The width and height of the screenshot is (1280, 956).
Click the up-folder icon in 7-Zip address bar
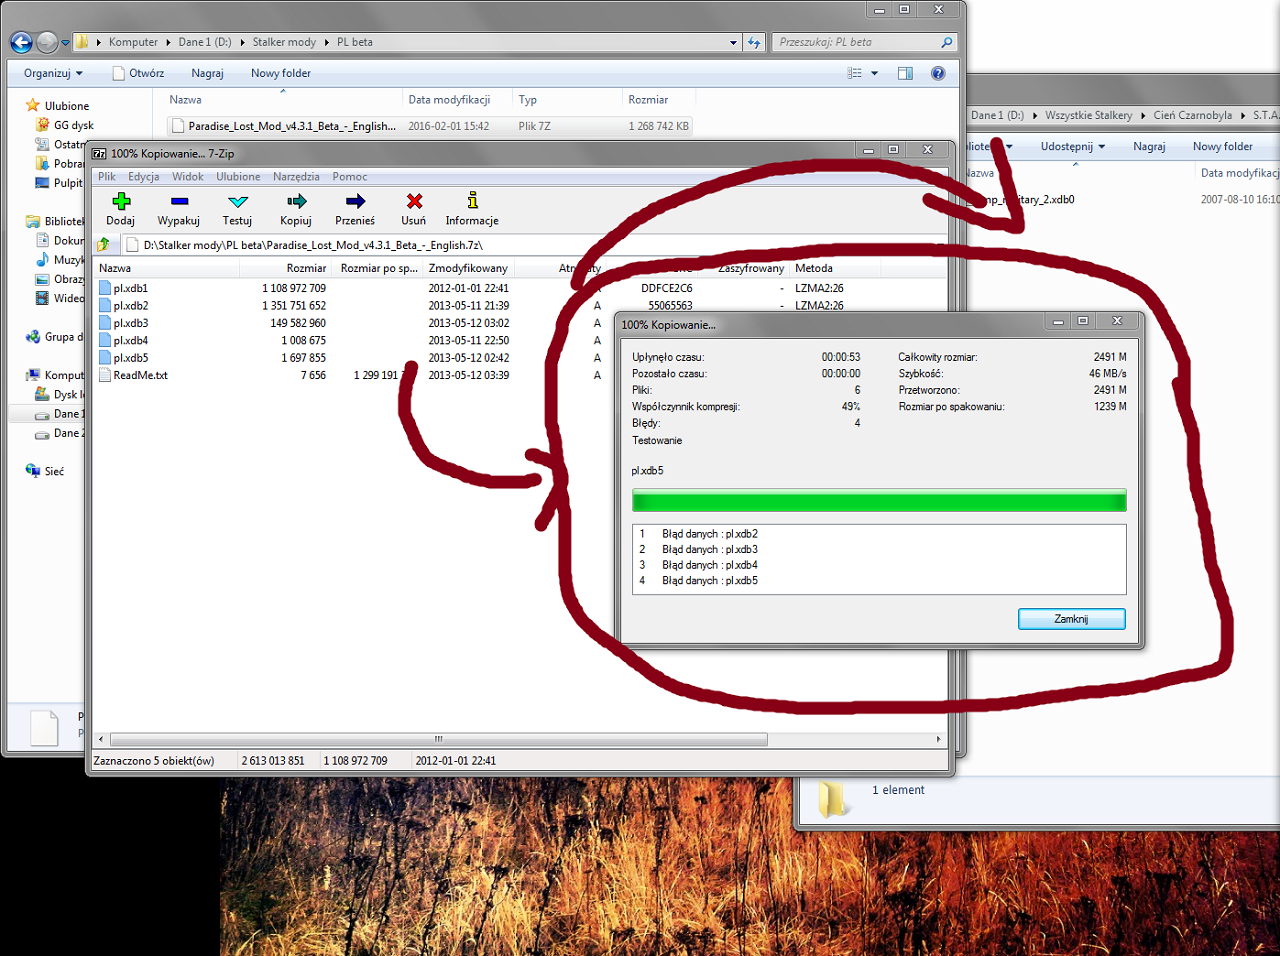104,244
